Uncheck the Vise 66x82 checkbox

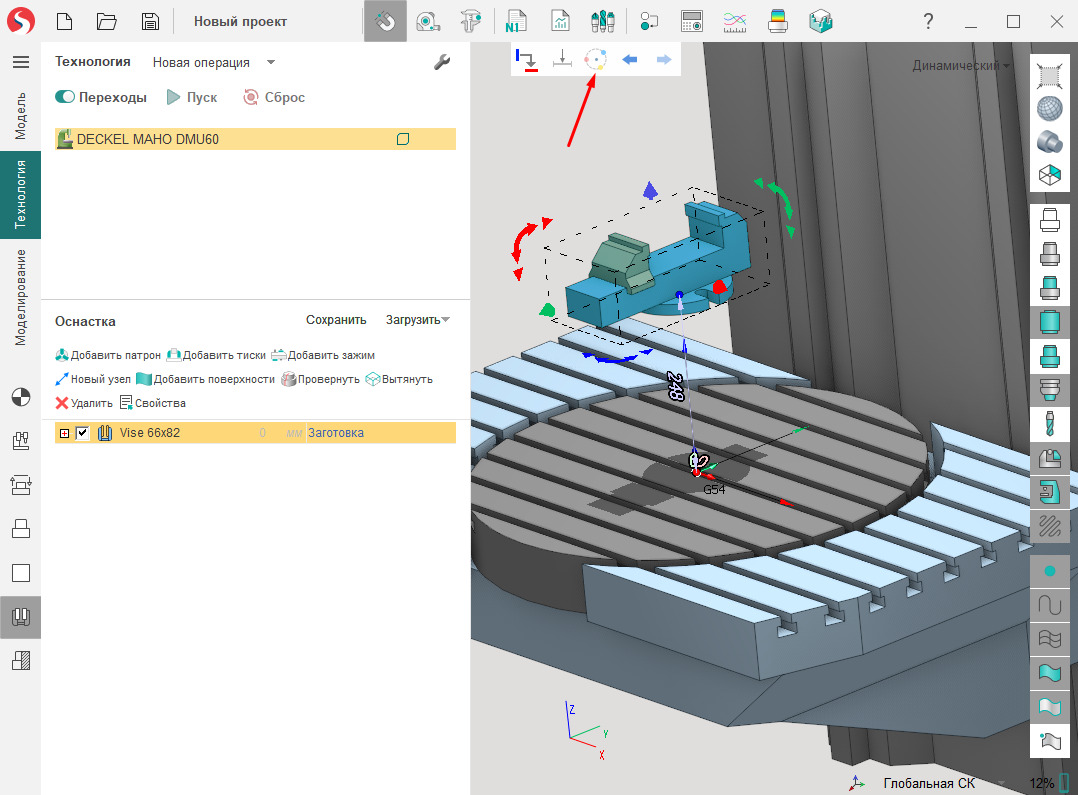pos(83,433)
